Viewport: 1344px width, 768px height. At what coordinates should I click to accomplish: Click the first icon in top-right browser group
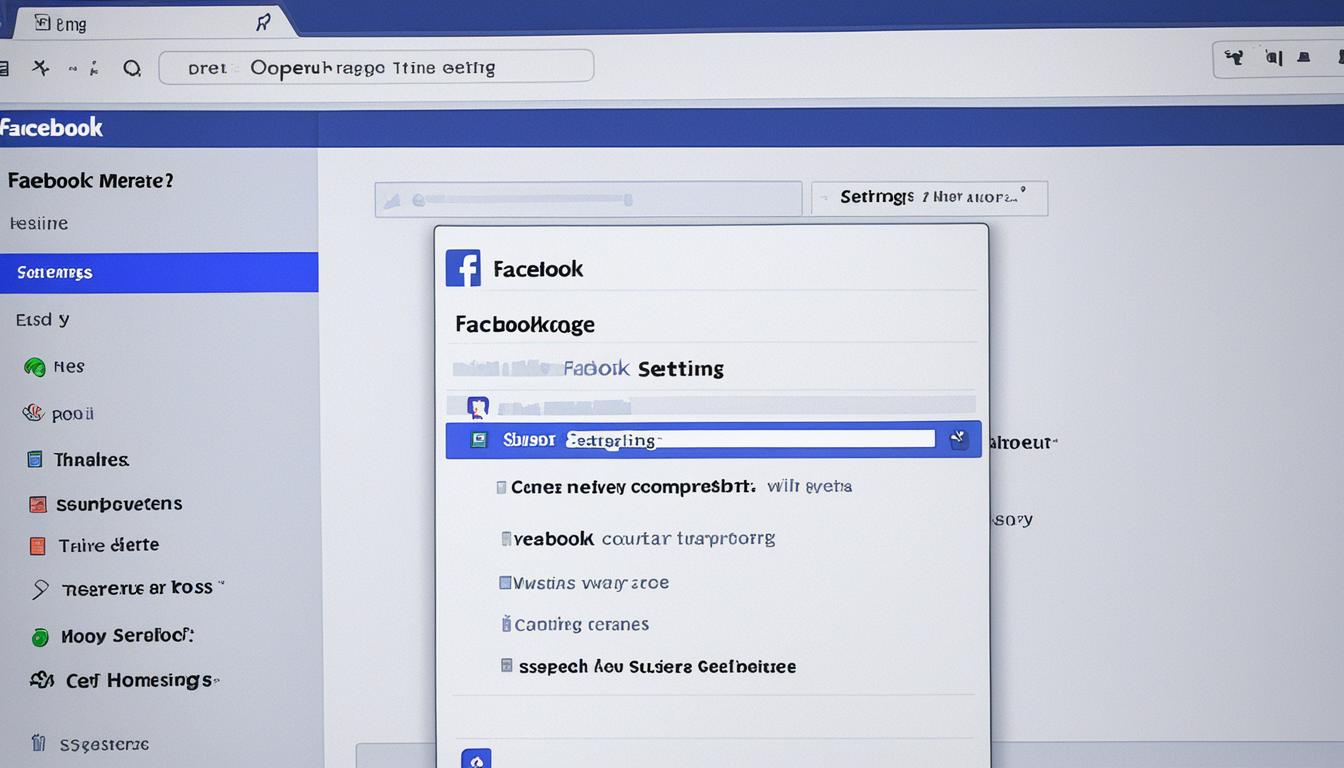tap(1235, 58)
